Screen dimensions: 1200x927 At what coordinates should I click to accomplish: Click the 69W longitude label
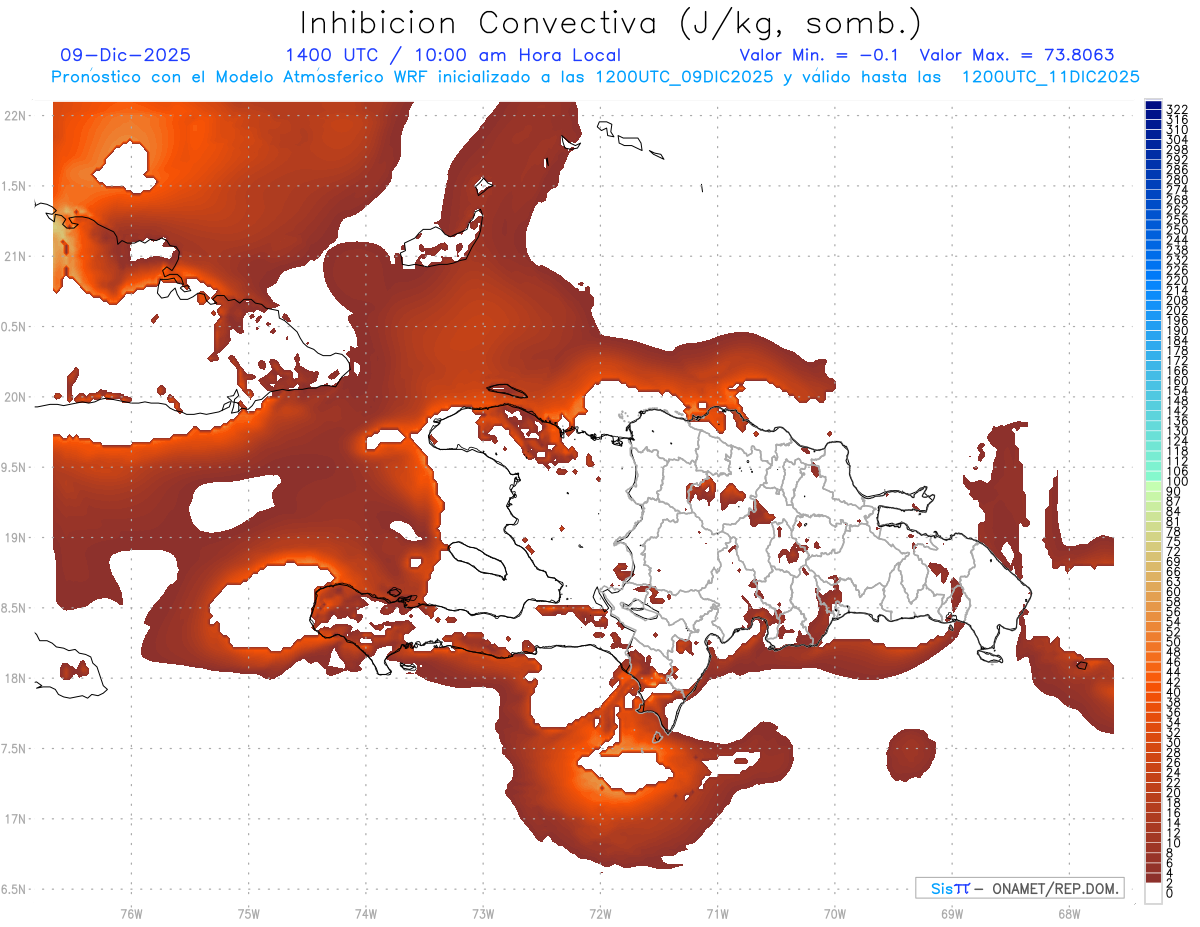(951, 913)
